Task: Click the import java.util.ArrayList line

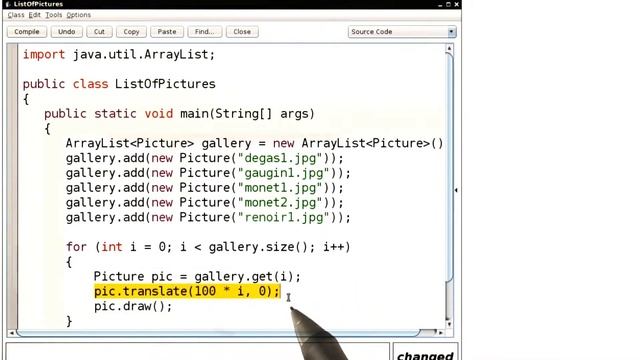Action: pyautogui.click(x=119, y=54)
